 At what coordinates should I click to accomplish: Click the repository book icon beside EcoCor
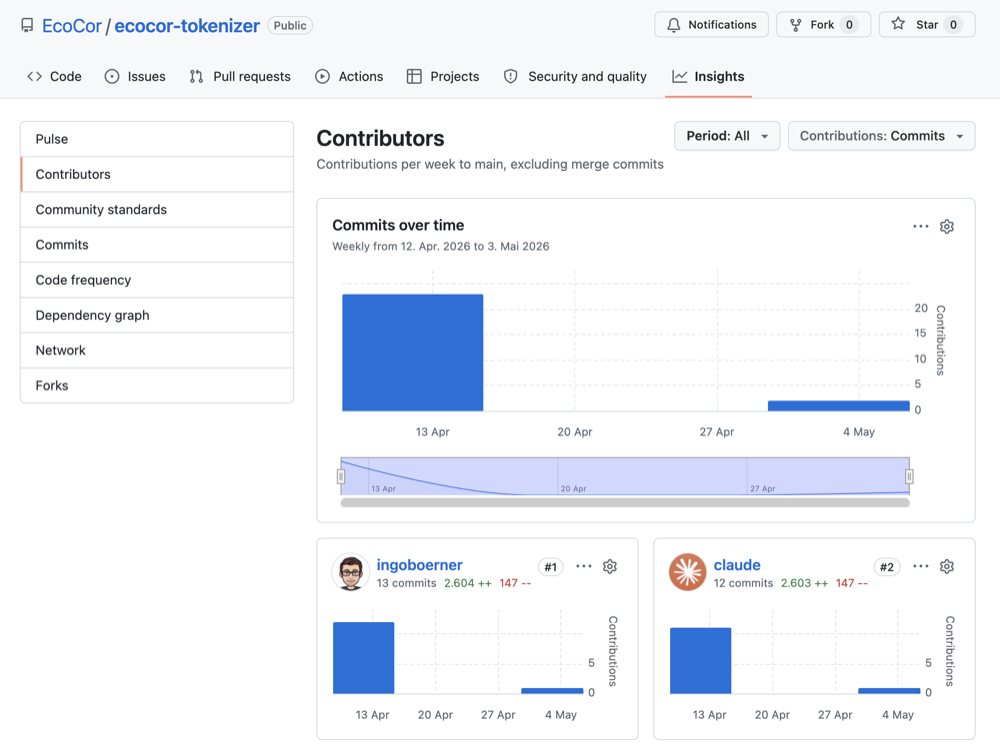click(x=27, y=26)
